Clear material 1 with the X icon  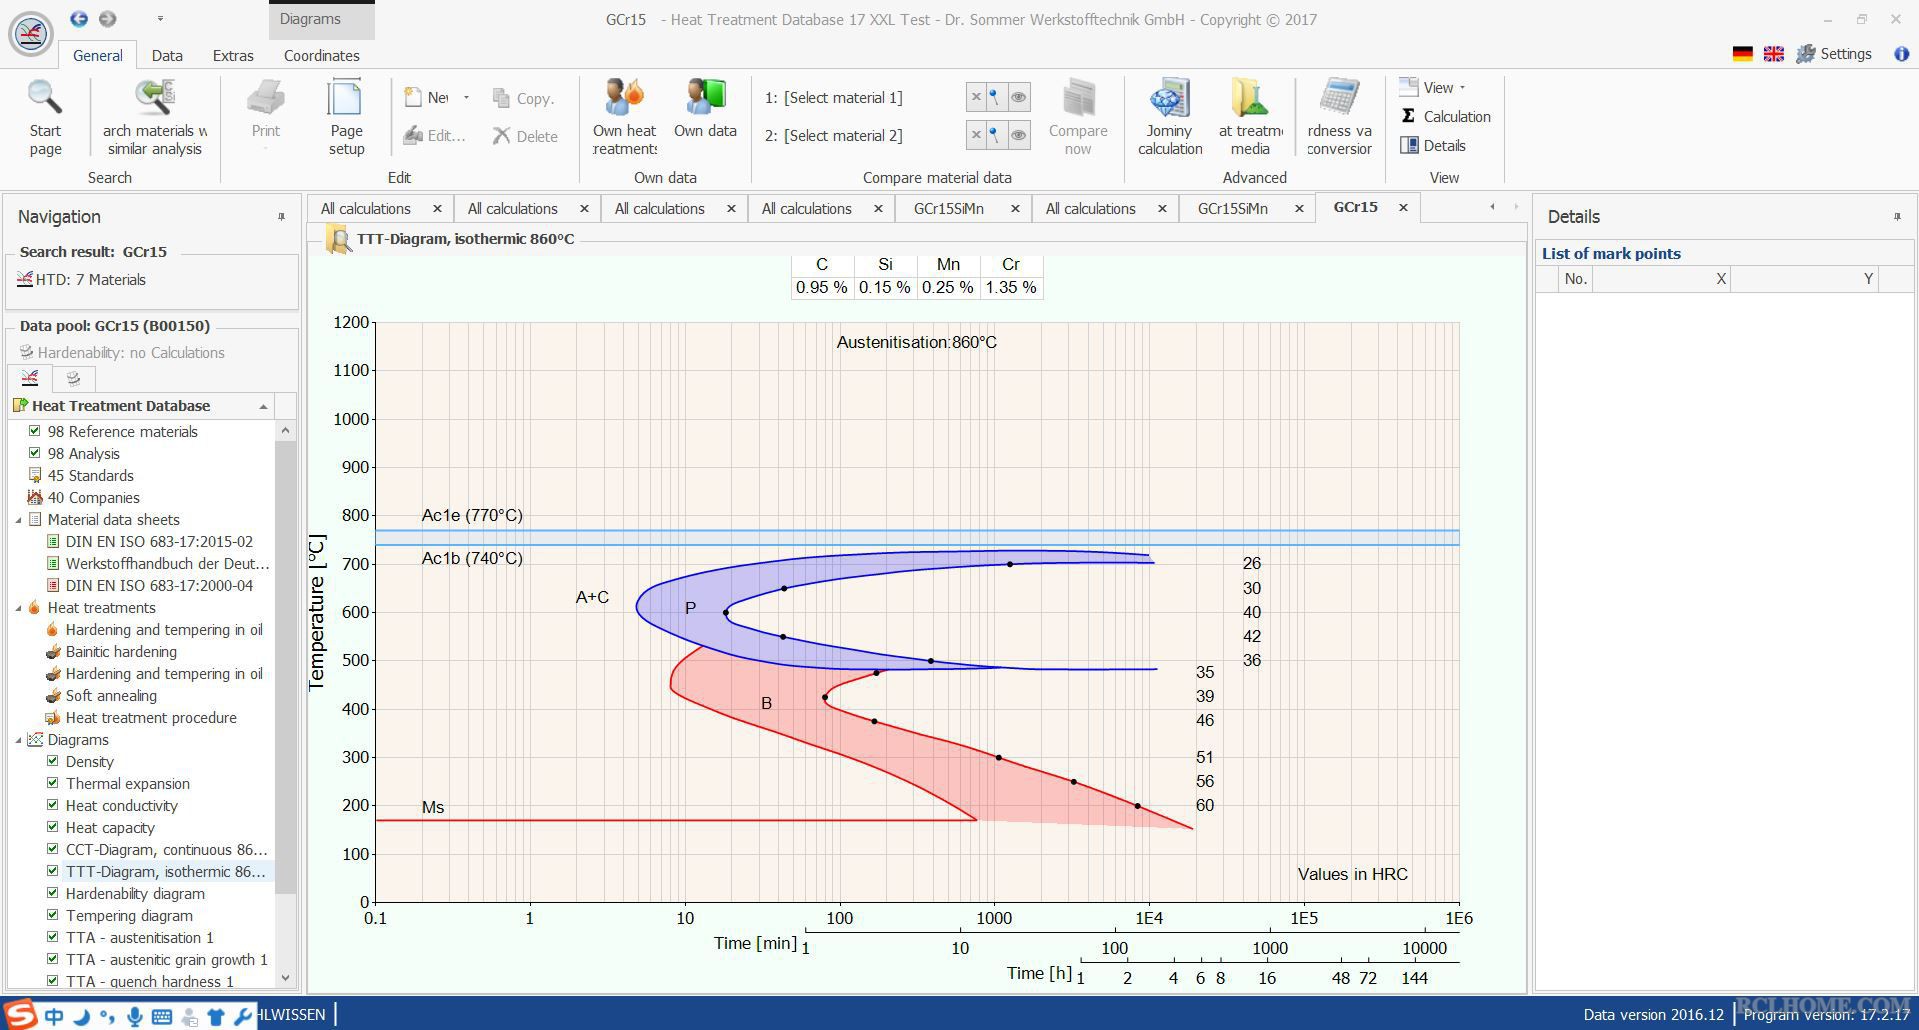(x=976, y=97)
